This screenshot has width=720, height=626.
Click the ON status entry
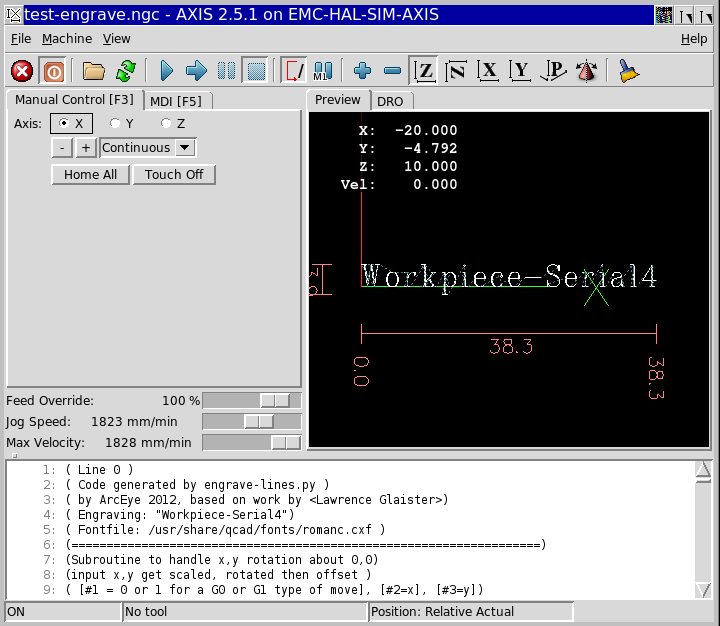[x=63, y=612]
